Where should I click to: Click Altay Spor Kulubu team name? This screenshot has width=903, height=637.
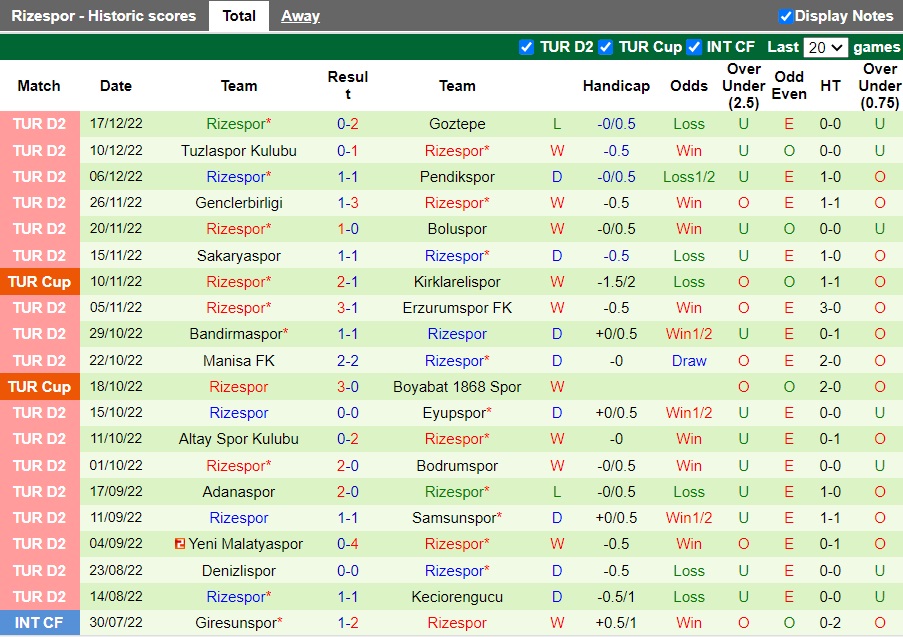click(x=238, y=439)
